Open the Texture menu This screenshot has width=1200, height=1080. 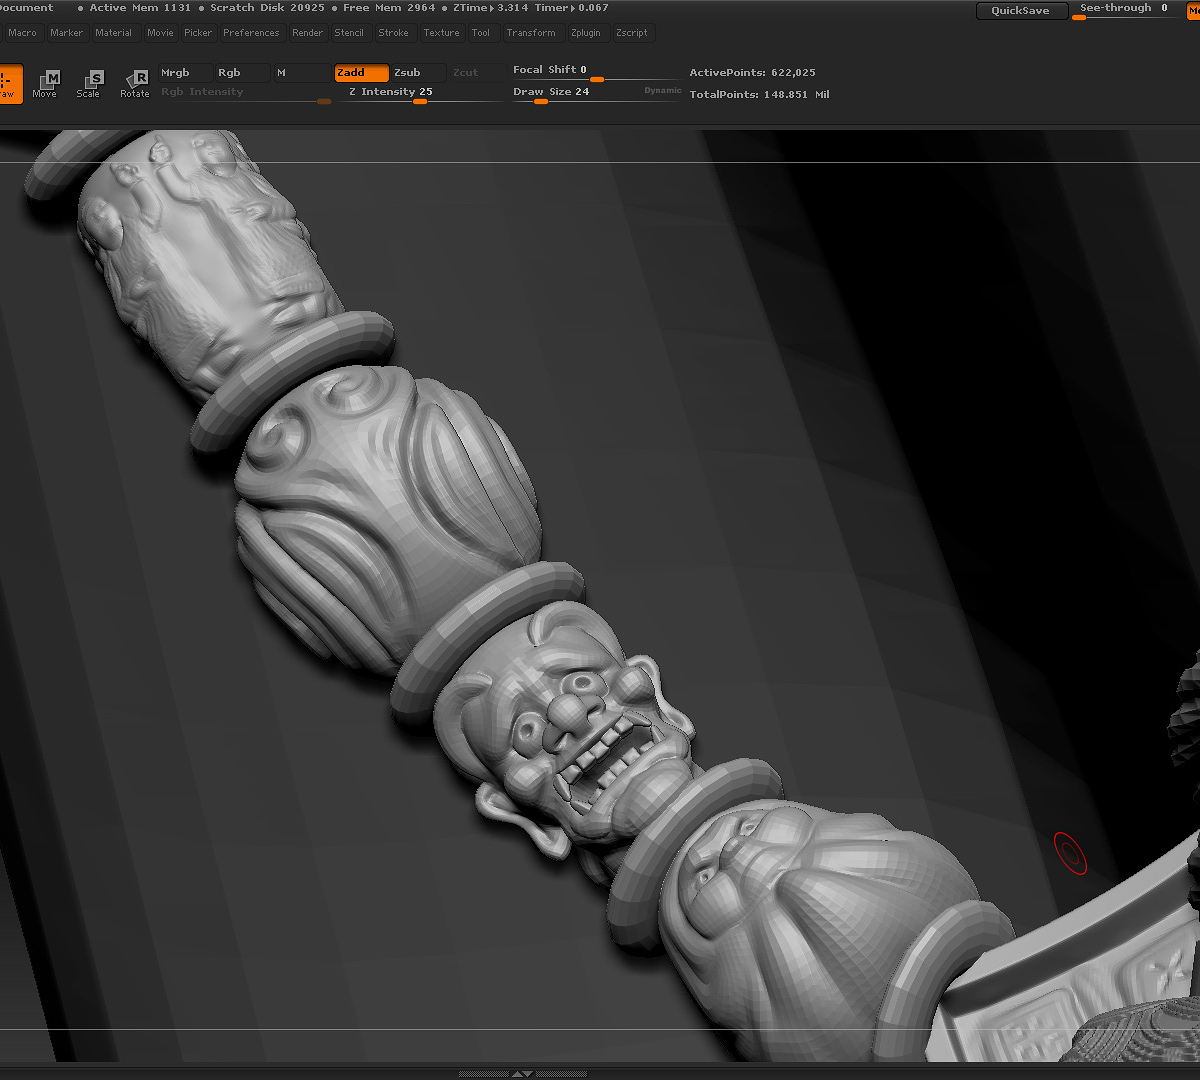click(441, 33)
